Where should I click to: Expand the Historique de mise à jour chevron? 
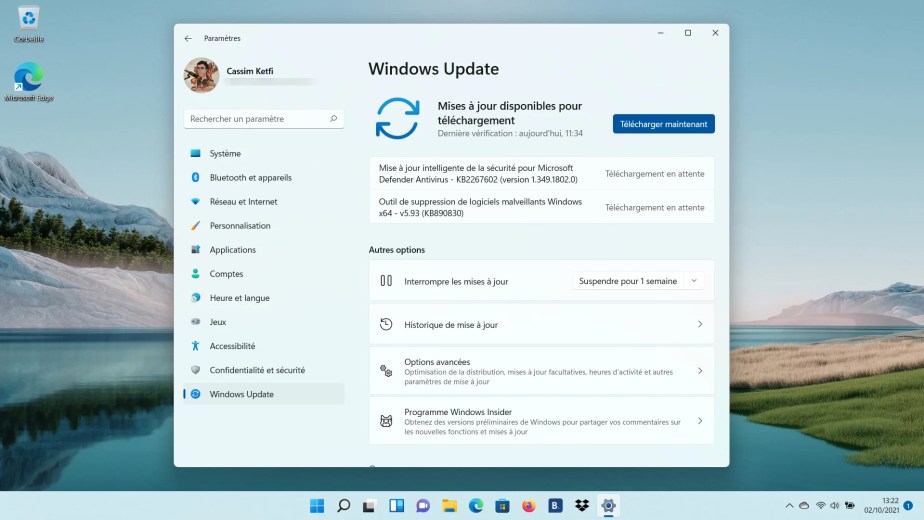click(x=700, y=324)
